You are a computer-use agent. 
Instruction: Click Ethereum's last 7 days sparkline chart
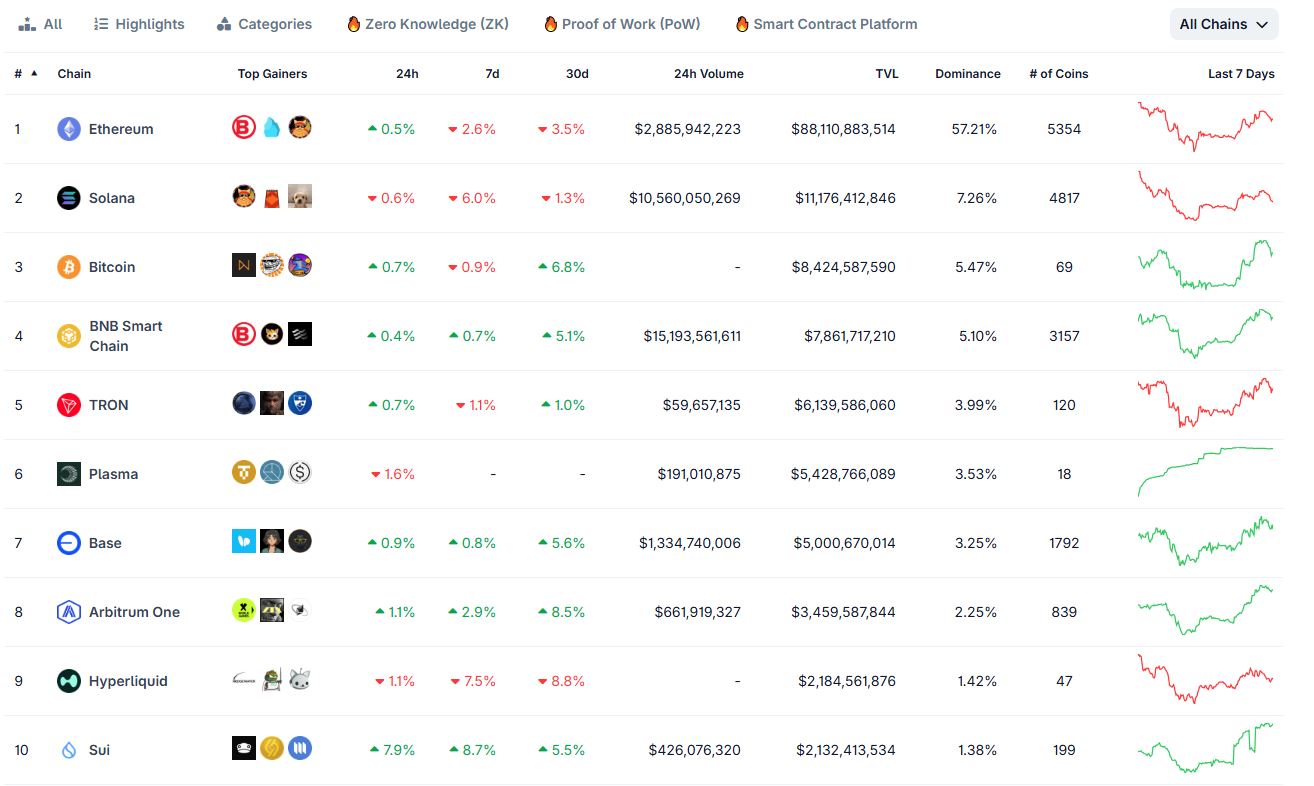click(x=1205, y=127)
